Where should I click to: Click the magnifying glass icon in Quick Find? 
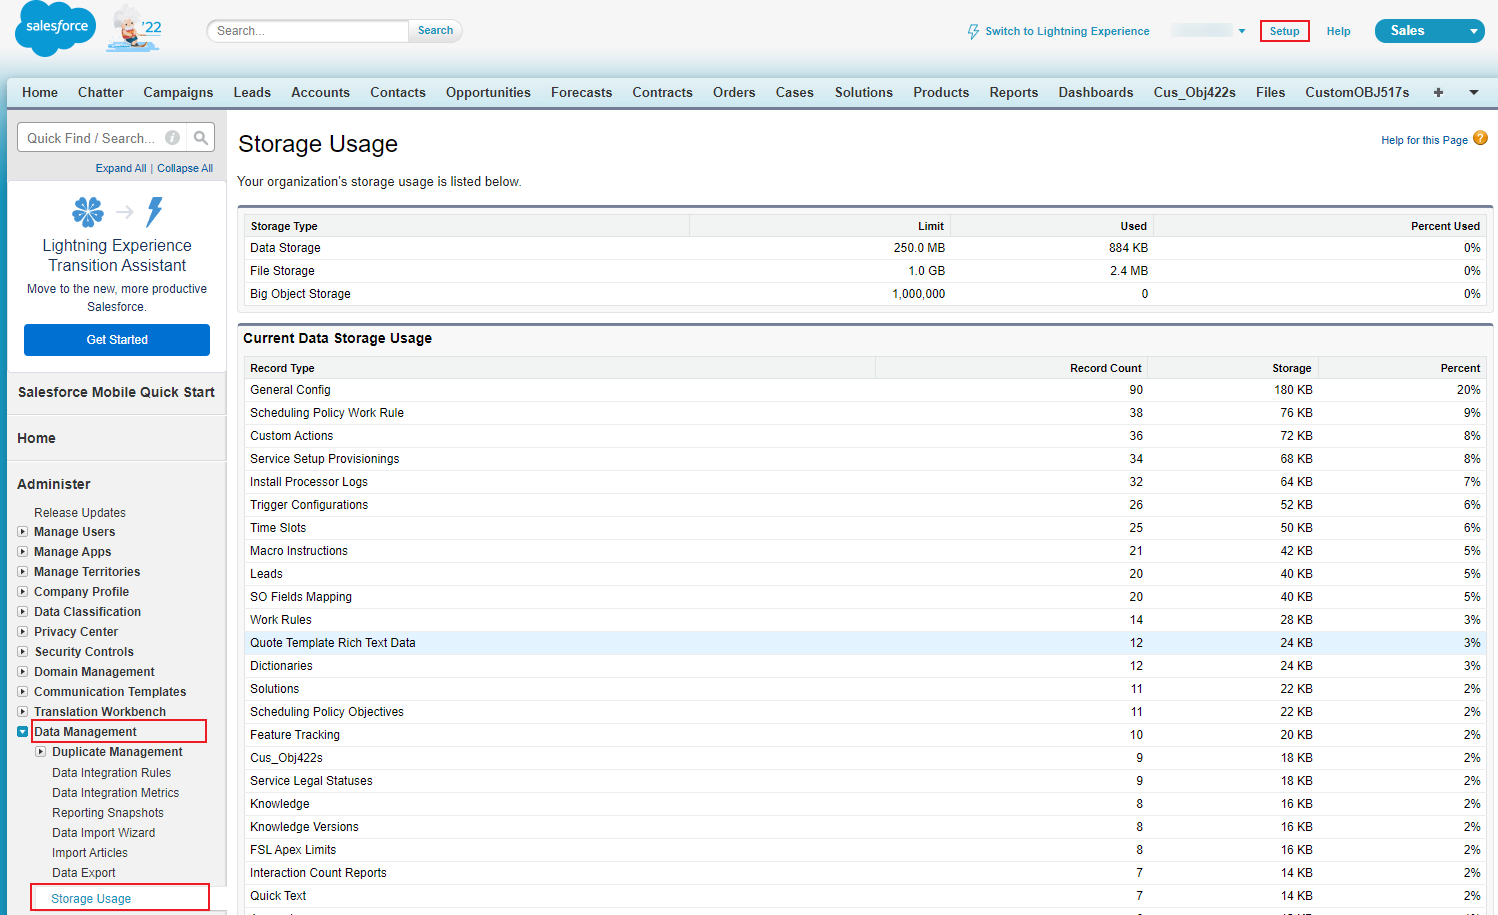click(200, 137)
